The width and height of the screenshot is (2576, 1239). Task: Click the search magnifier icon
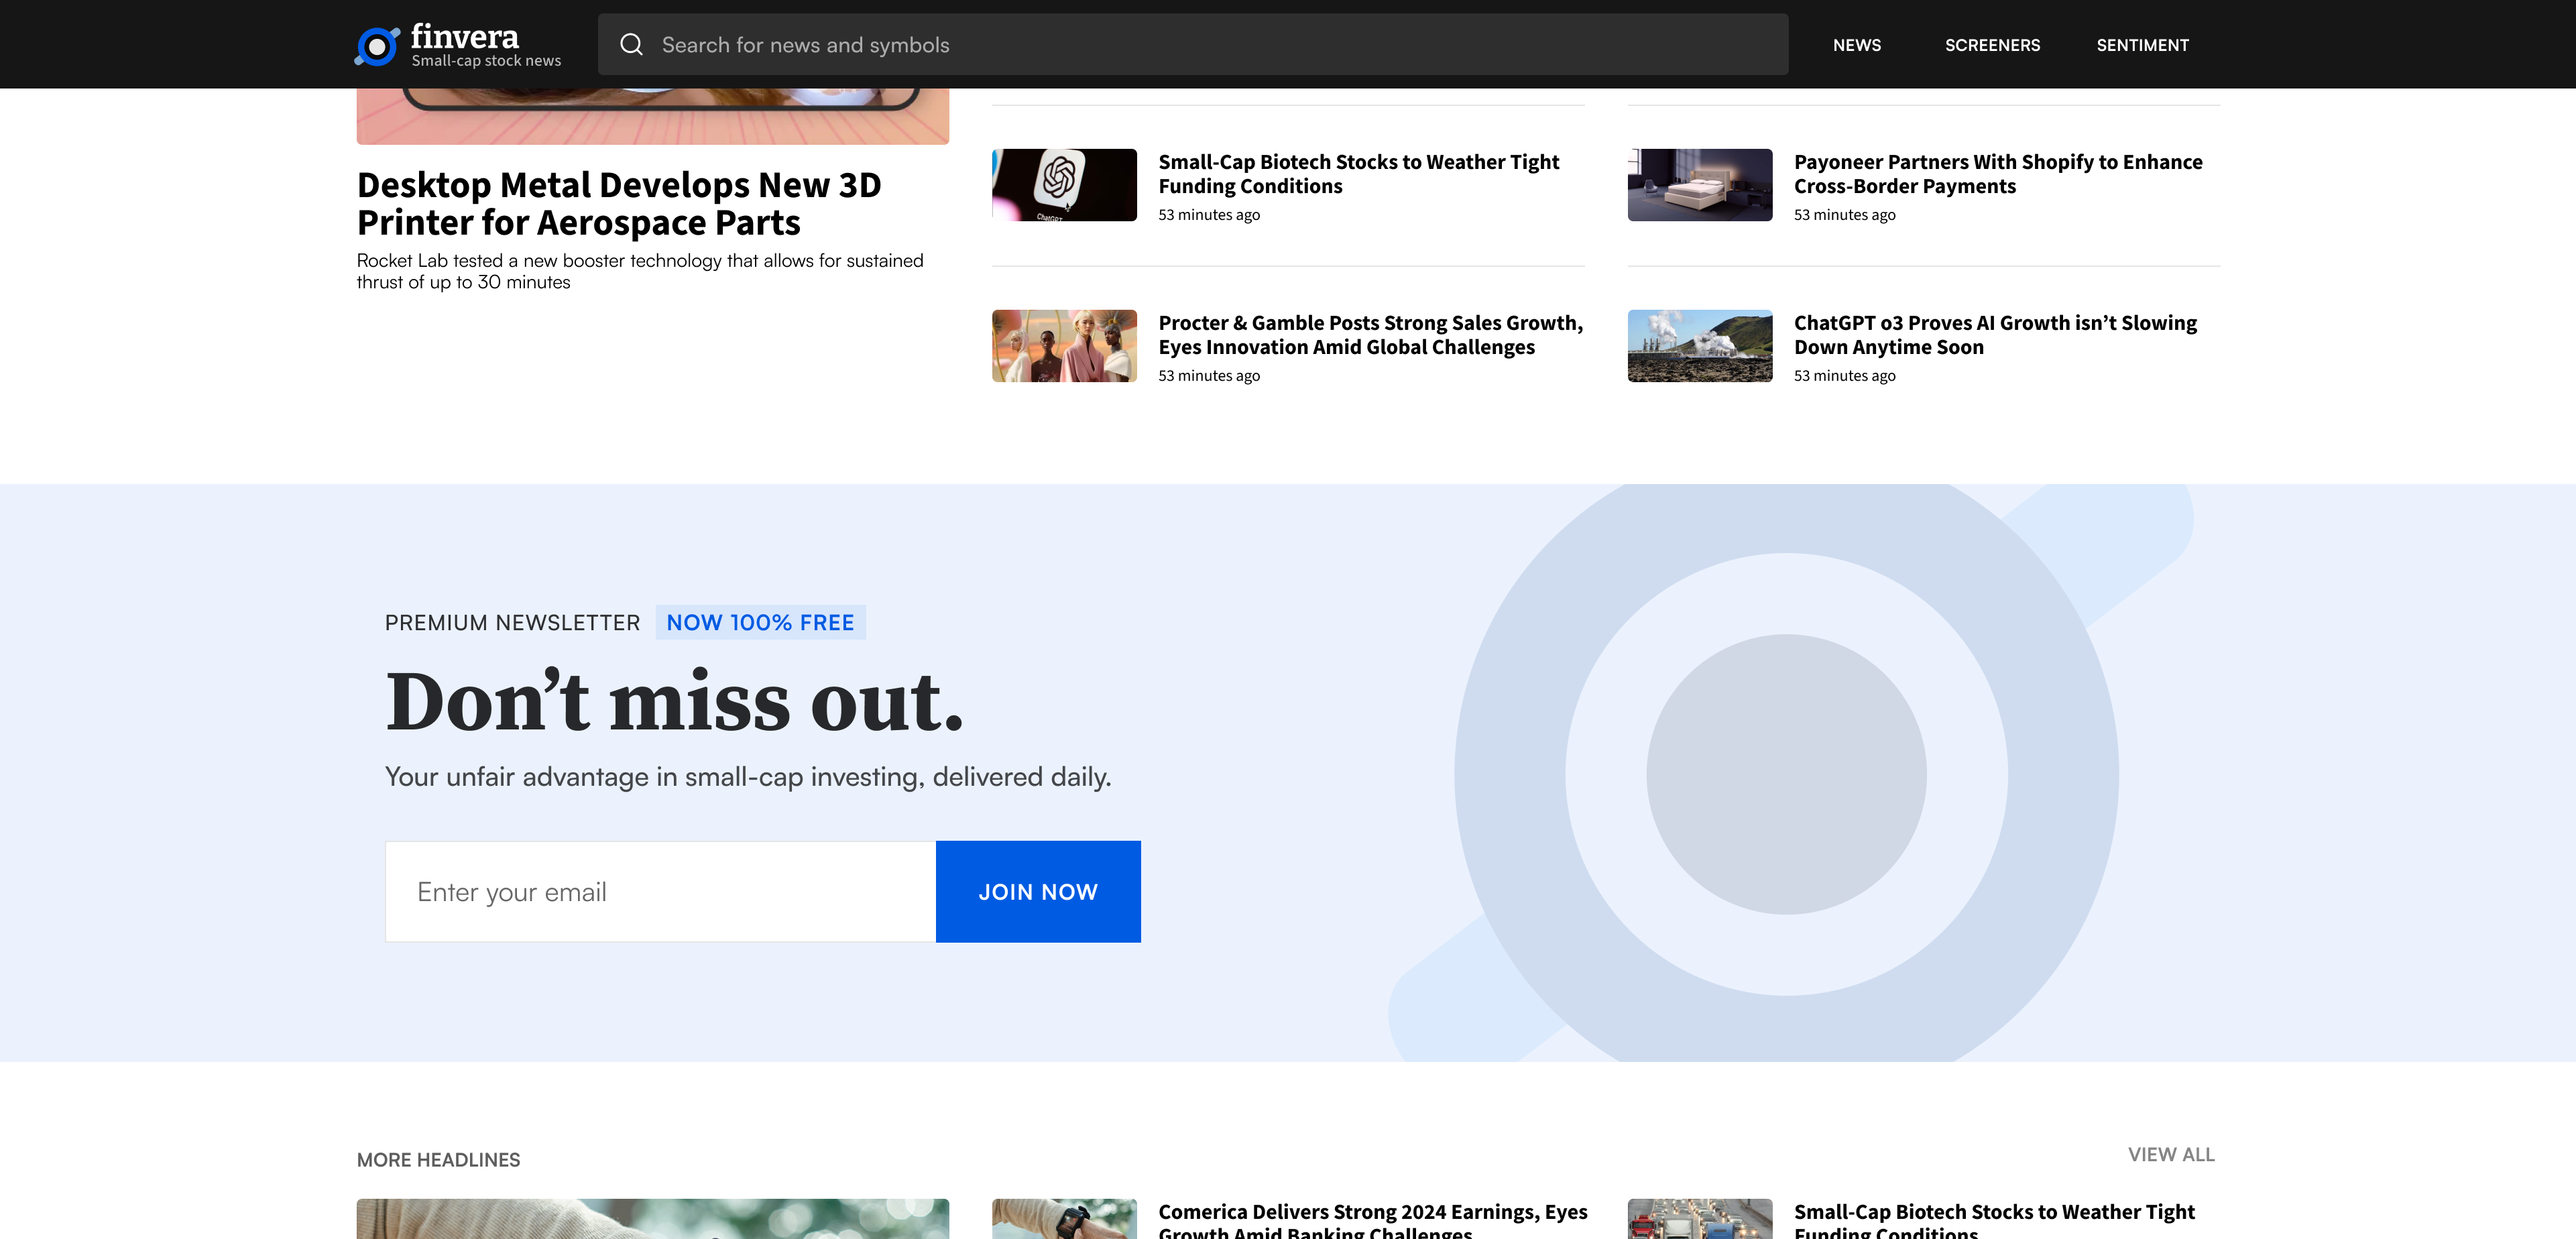(631, 45)
